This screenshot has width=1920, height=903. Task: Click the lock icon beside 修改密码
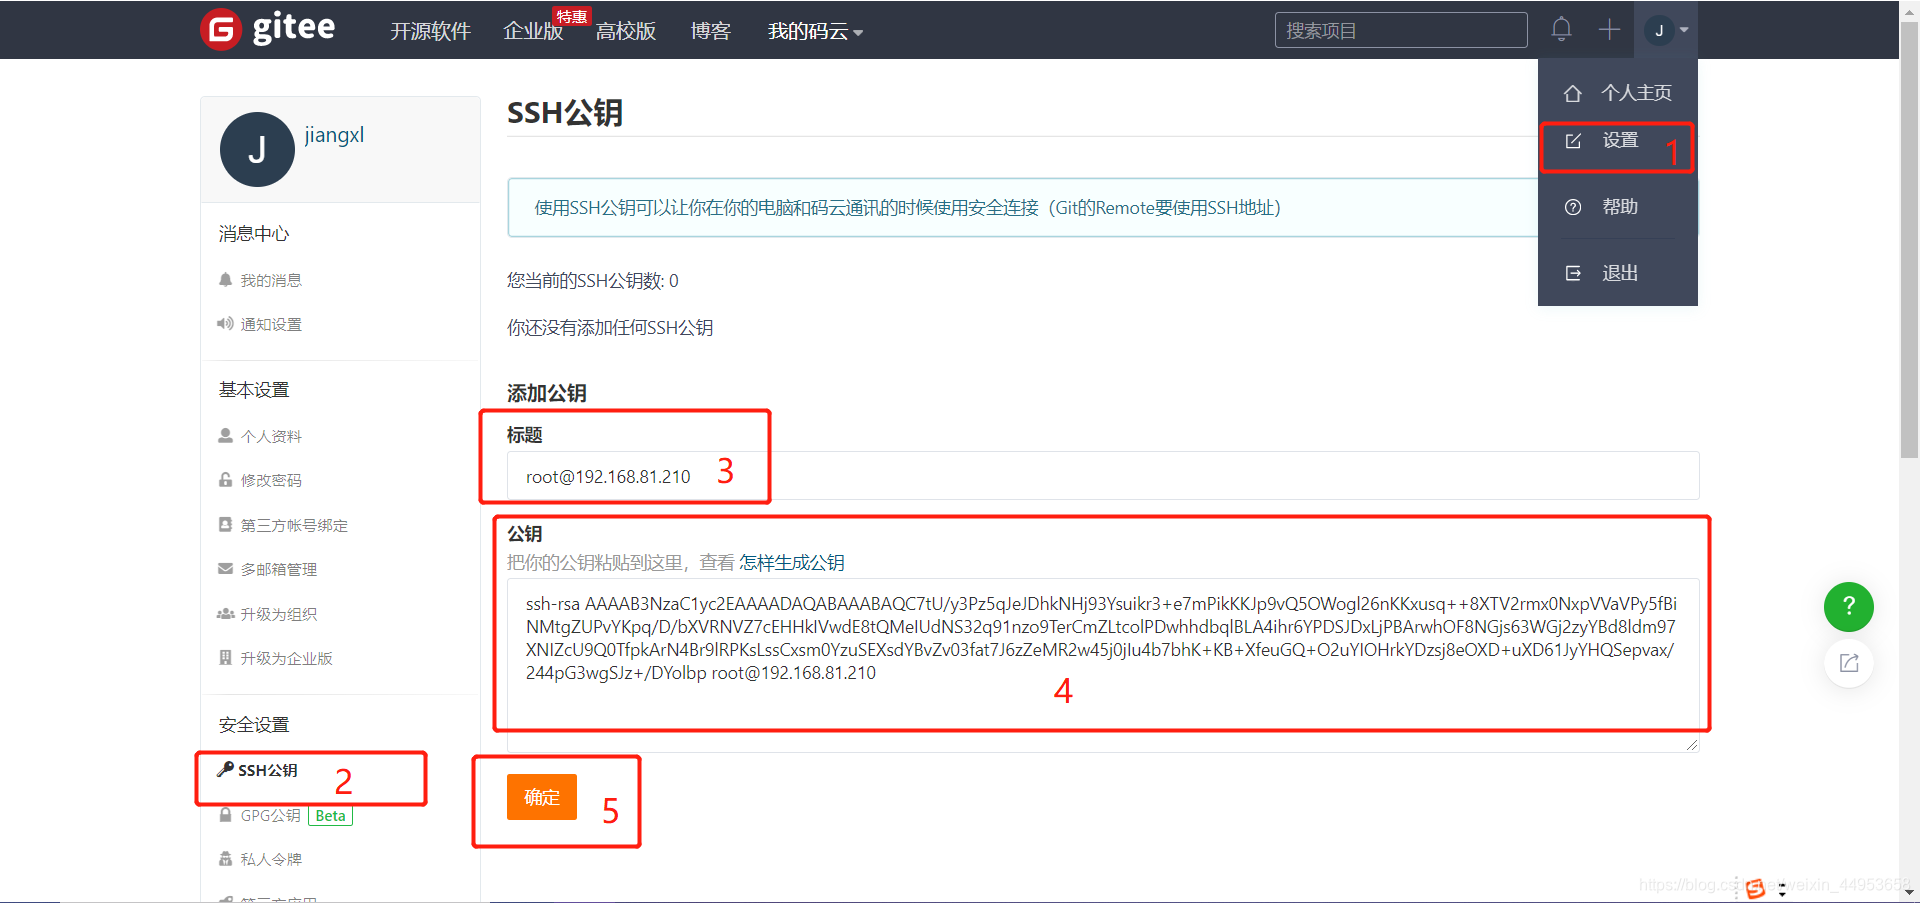225,480
